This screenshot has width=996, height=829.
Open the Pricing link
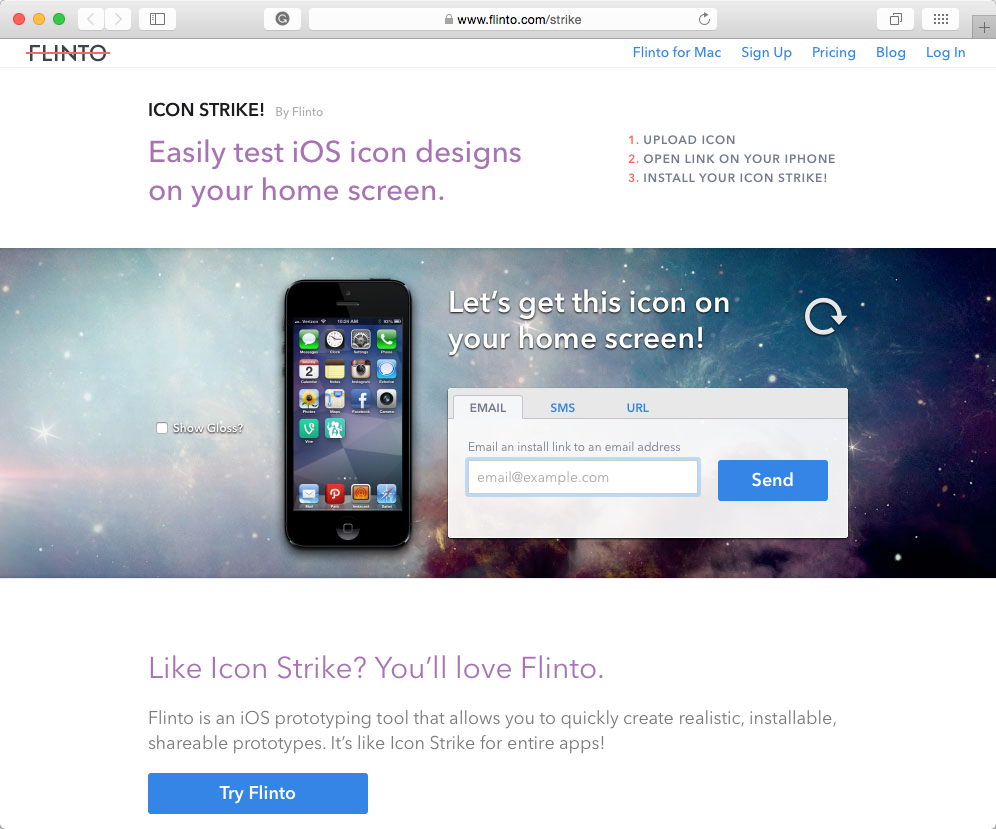click(x=833, y=53)
